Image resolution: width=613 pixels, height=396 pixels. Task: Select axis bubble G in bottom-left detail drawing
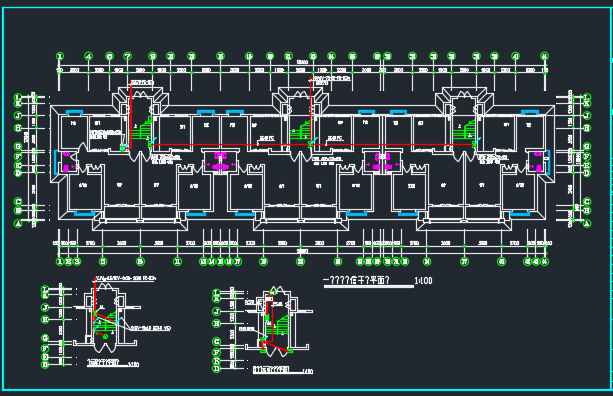tap(45, 338)
